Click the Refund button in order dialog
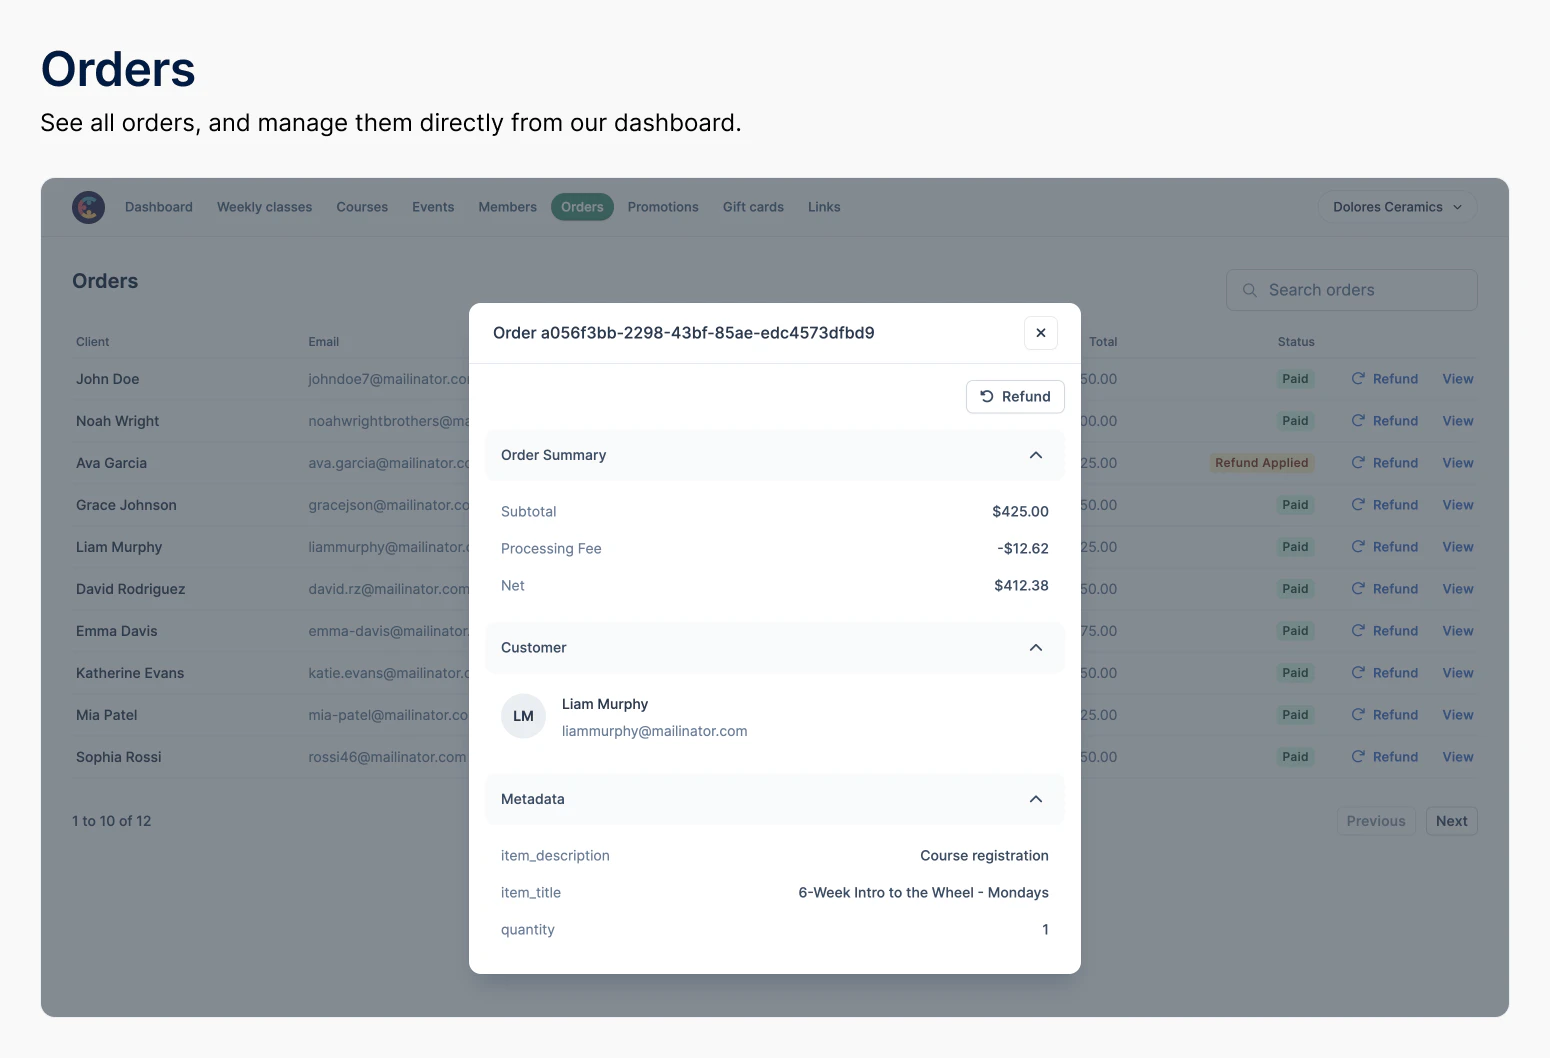This screenshot has width=1550, height=1058. pos(1015,397)
